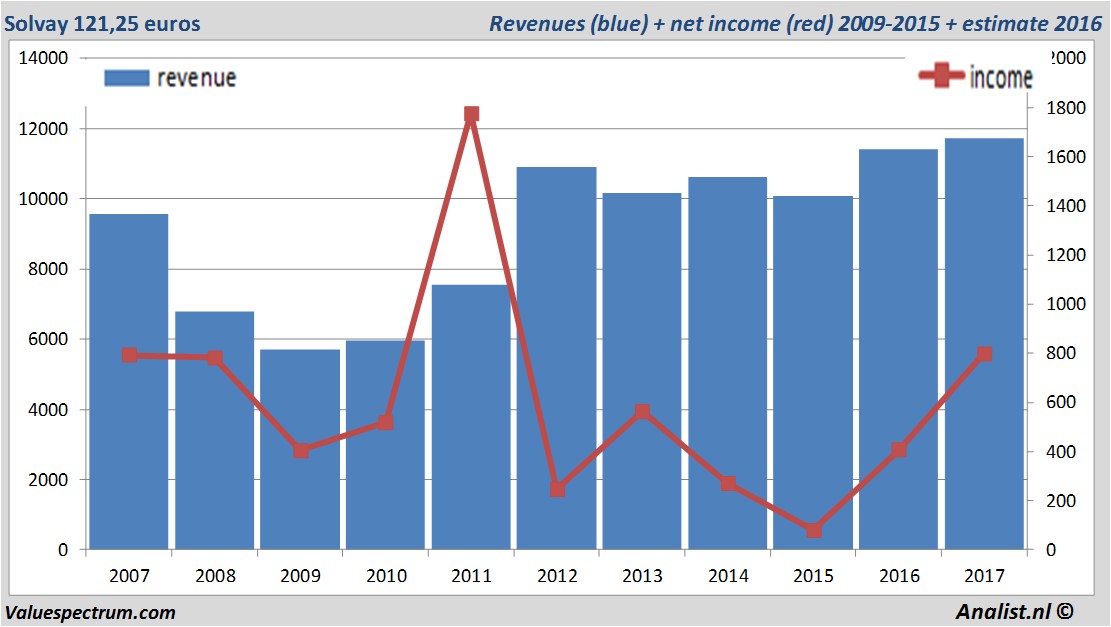Click the Solvay 121,25 euros title

[x=102, y=23]
